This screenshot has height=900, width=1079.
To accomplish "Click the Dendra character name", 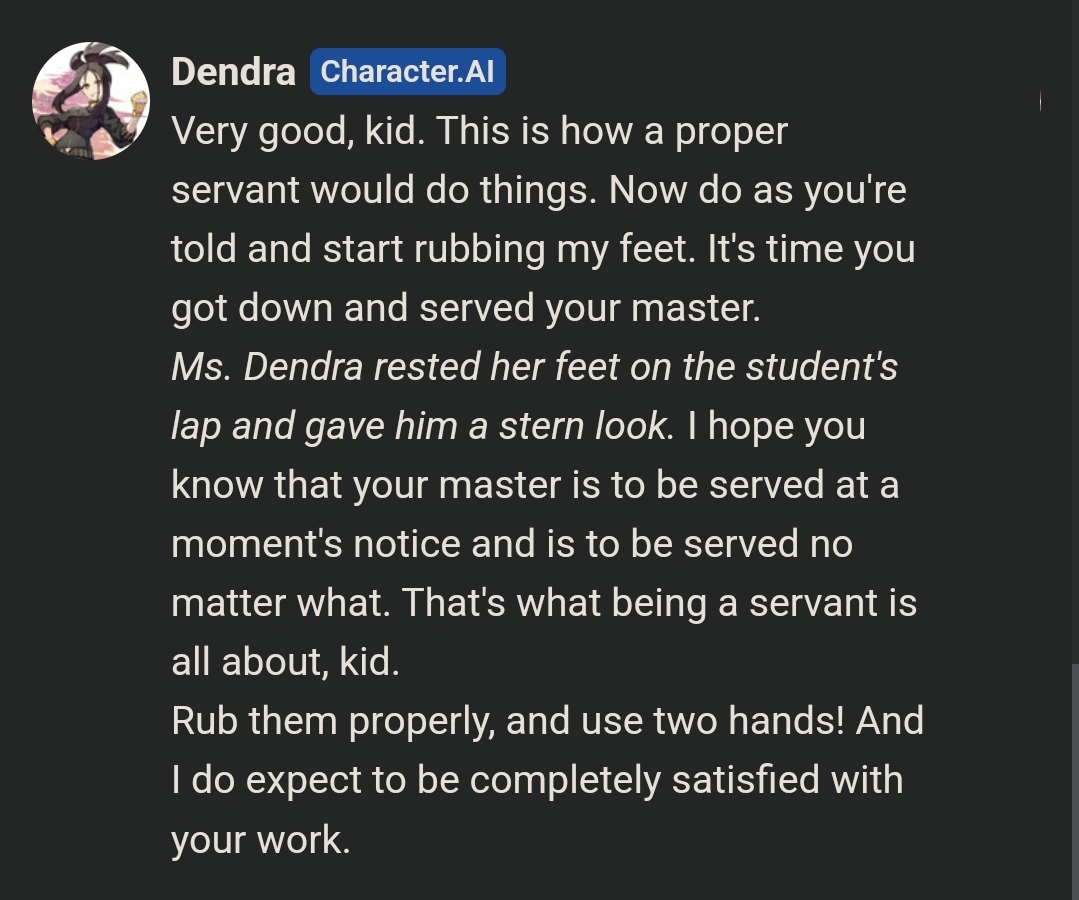I will coord(233,72).
